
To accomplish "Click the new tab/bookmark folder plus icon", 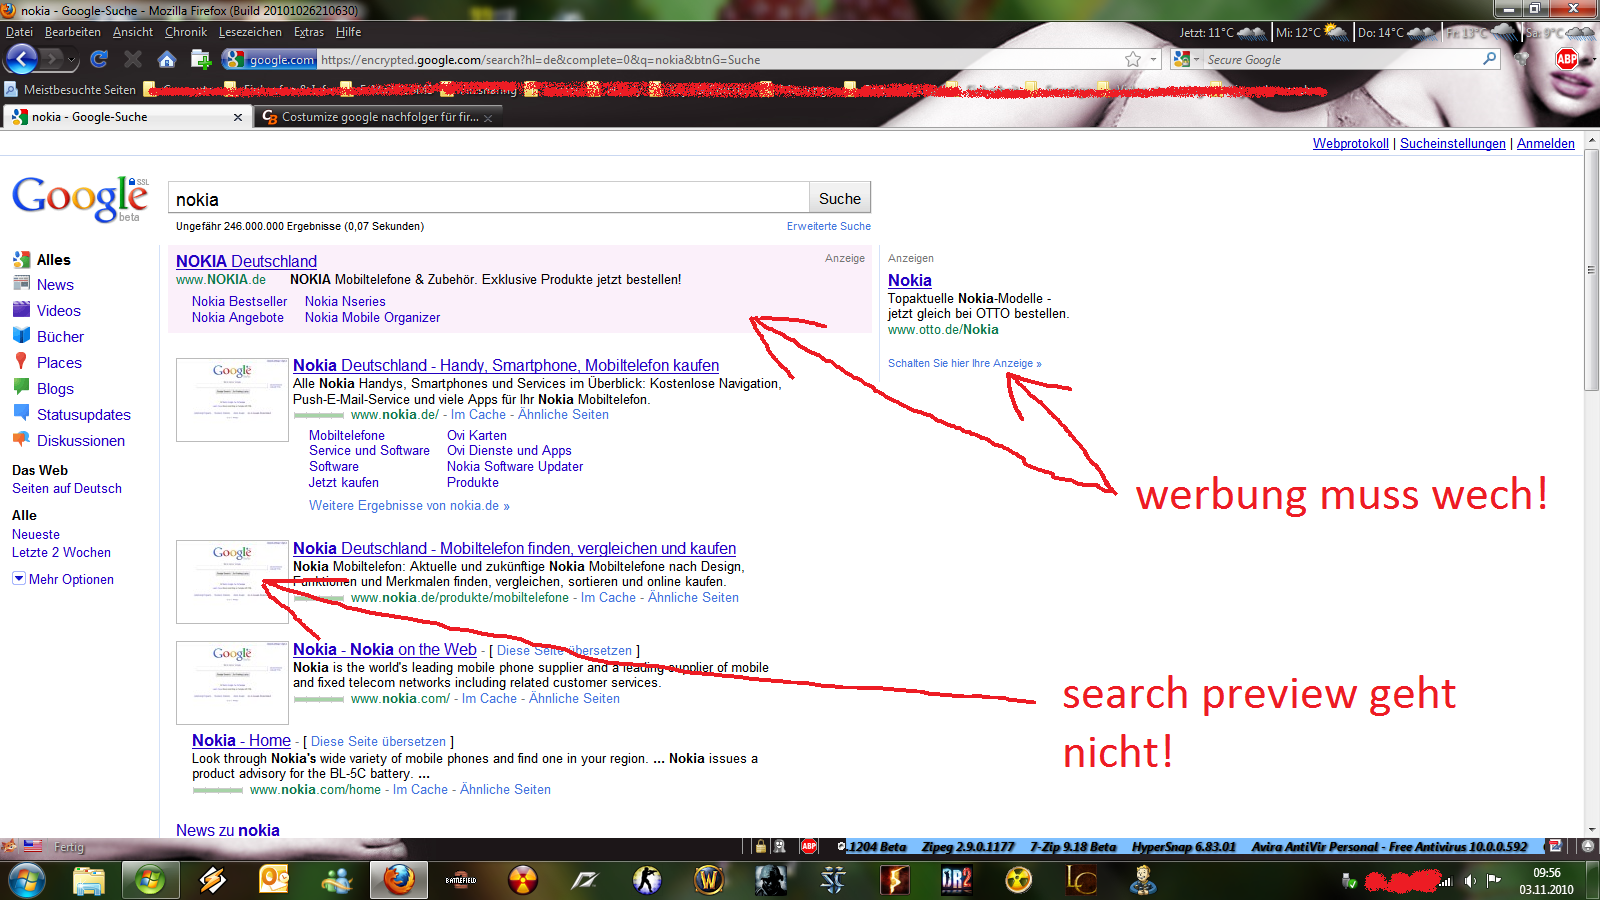I will click(201, 59).
